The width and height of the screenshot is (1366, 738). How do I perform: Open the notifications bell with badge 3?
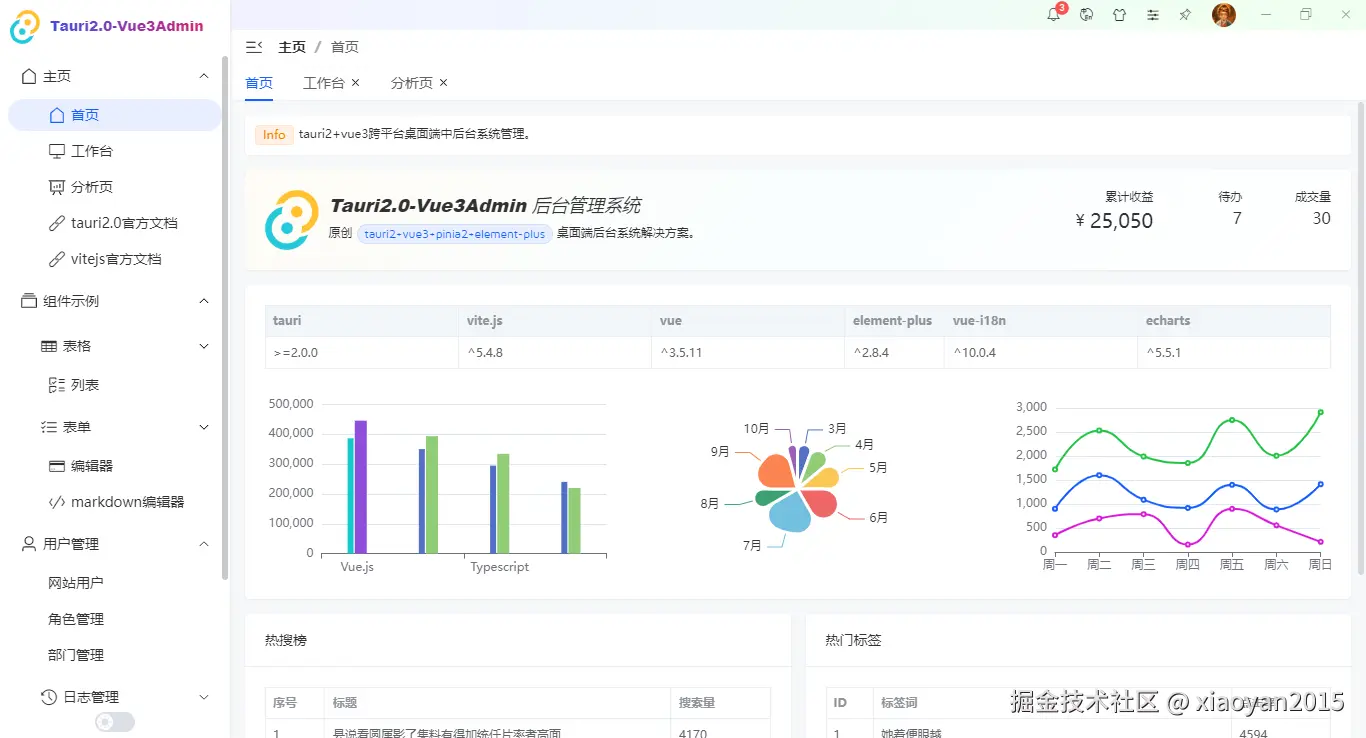coord(1053,15)
